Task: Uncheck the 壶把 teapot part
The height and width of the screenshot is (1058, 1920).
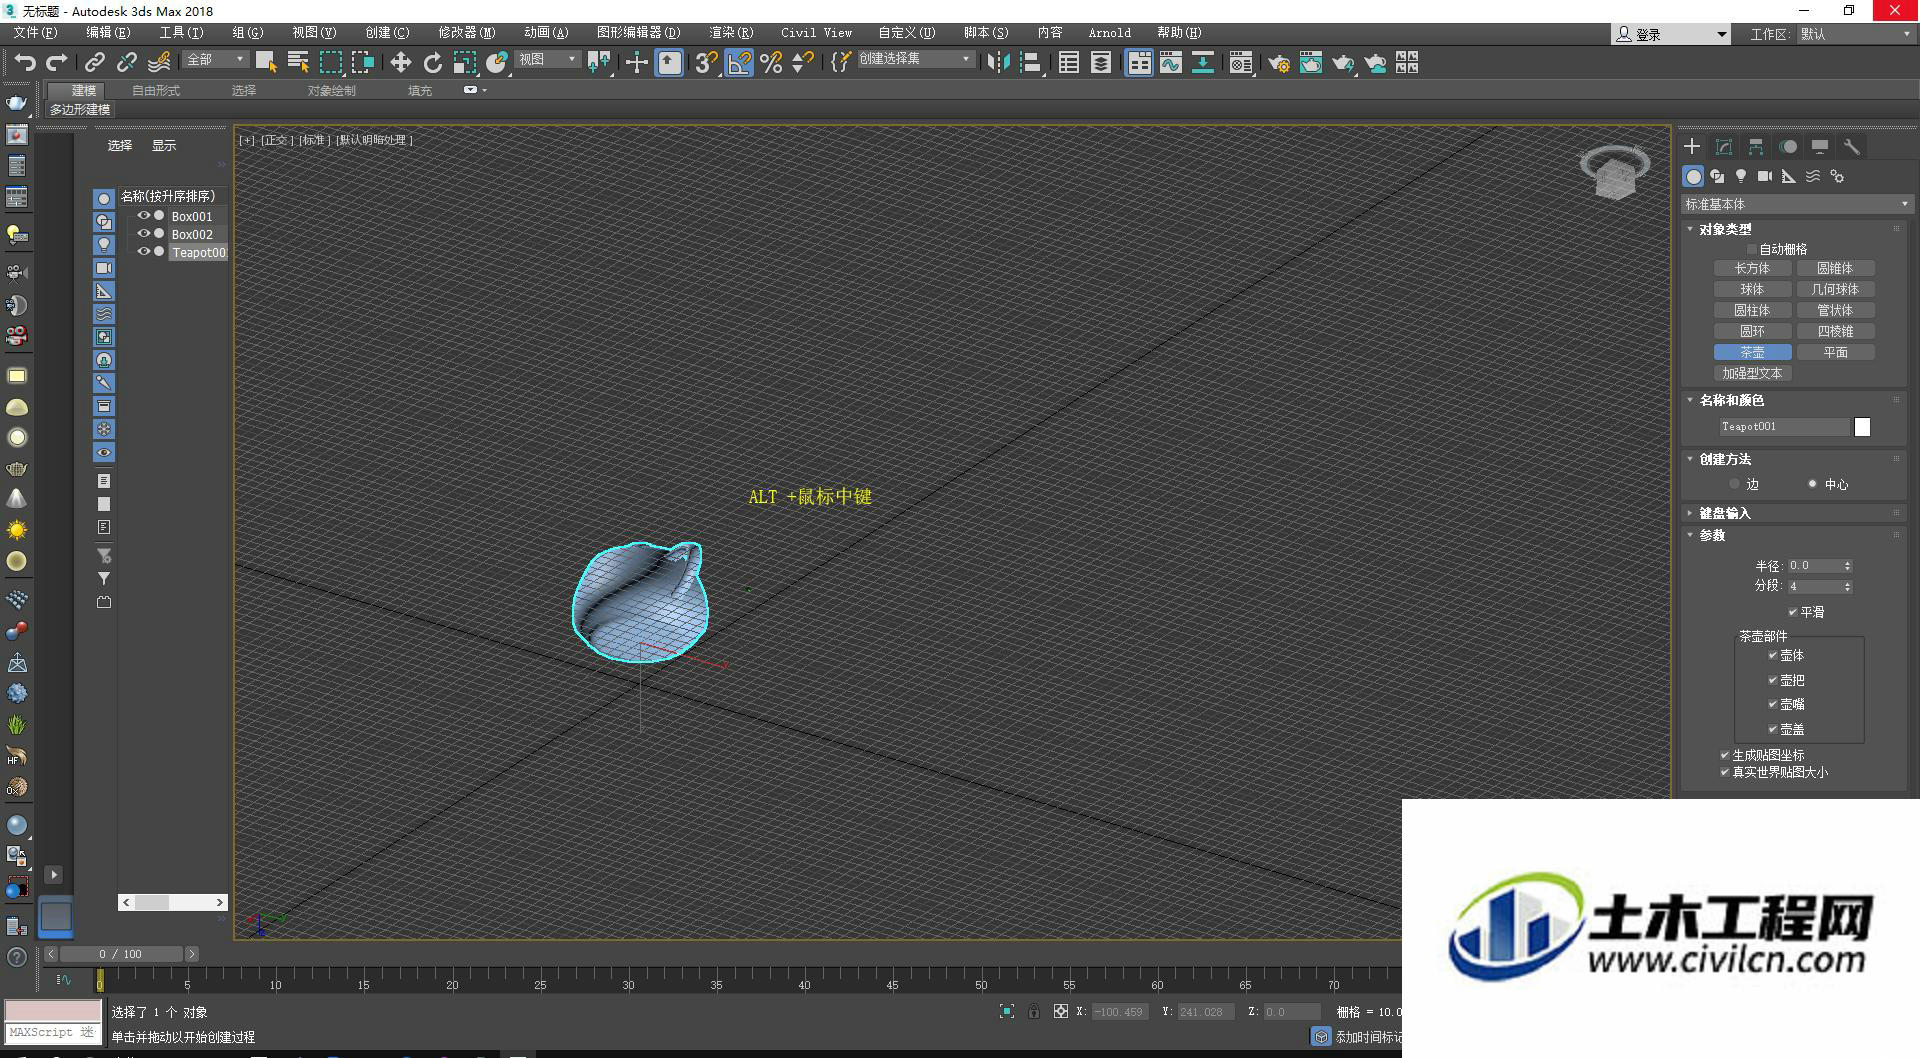Action: tap(1773, 680)
